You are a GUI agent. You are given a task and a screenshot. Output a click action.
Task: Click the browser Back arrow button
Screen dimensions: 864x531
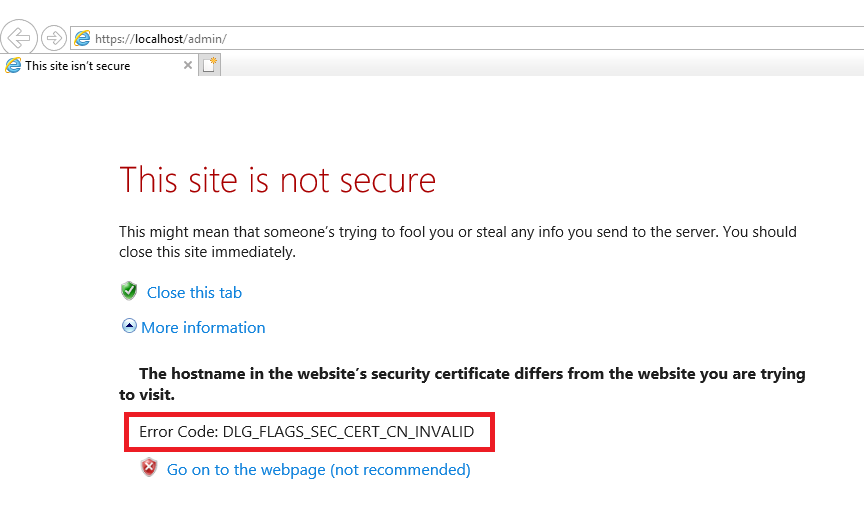[20, 38]
